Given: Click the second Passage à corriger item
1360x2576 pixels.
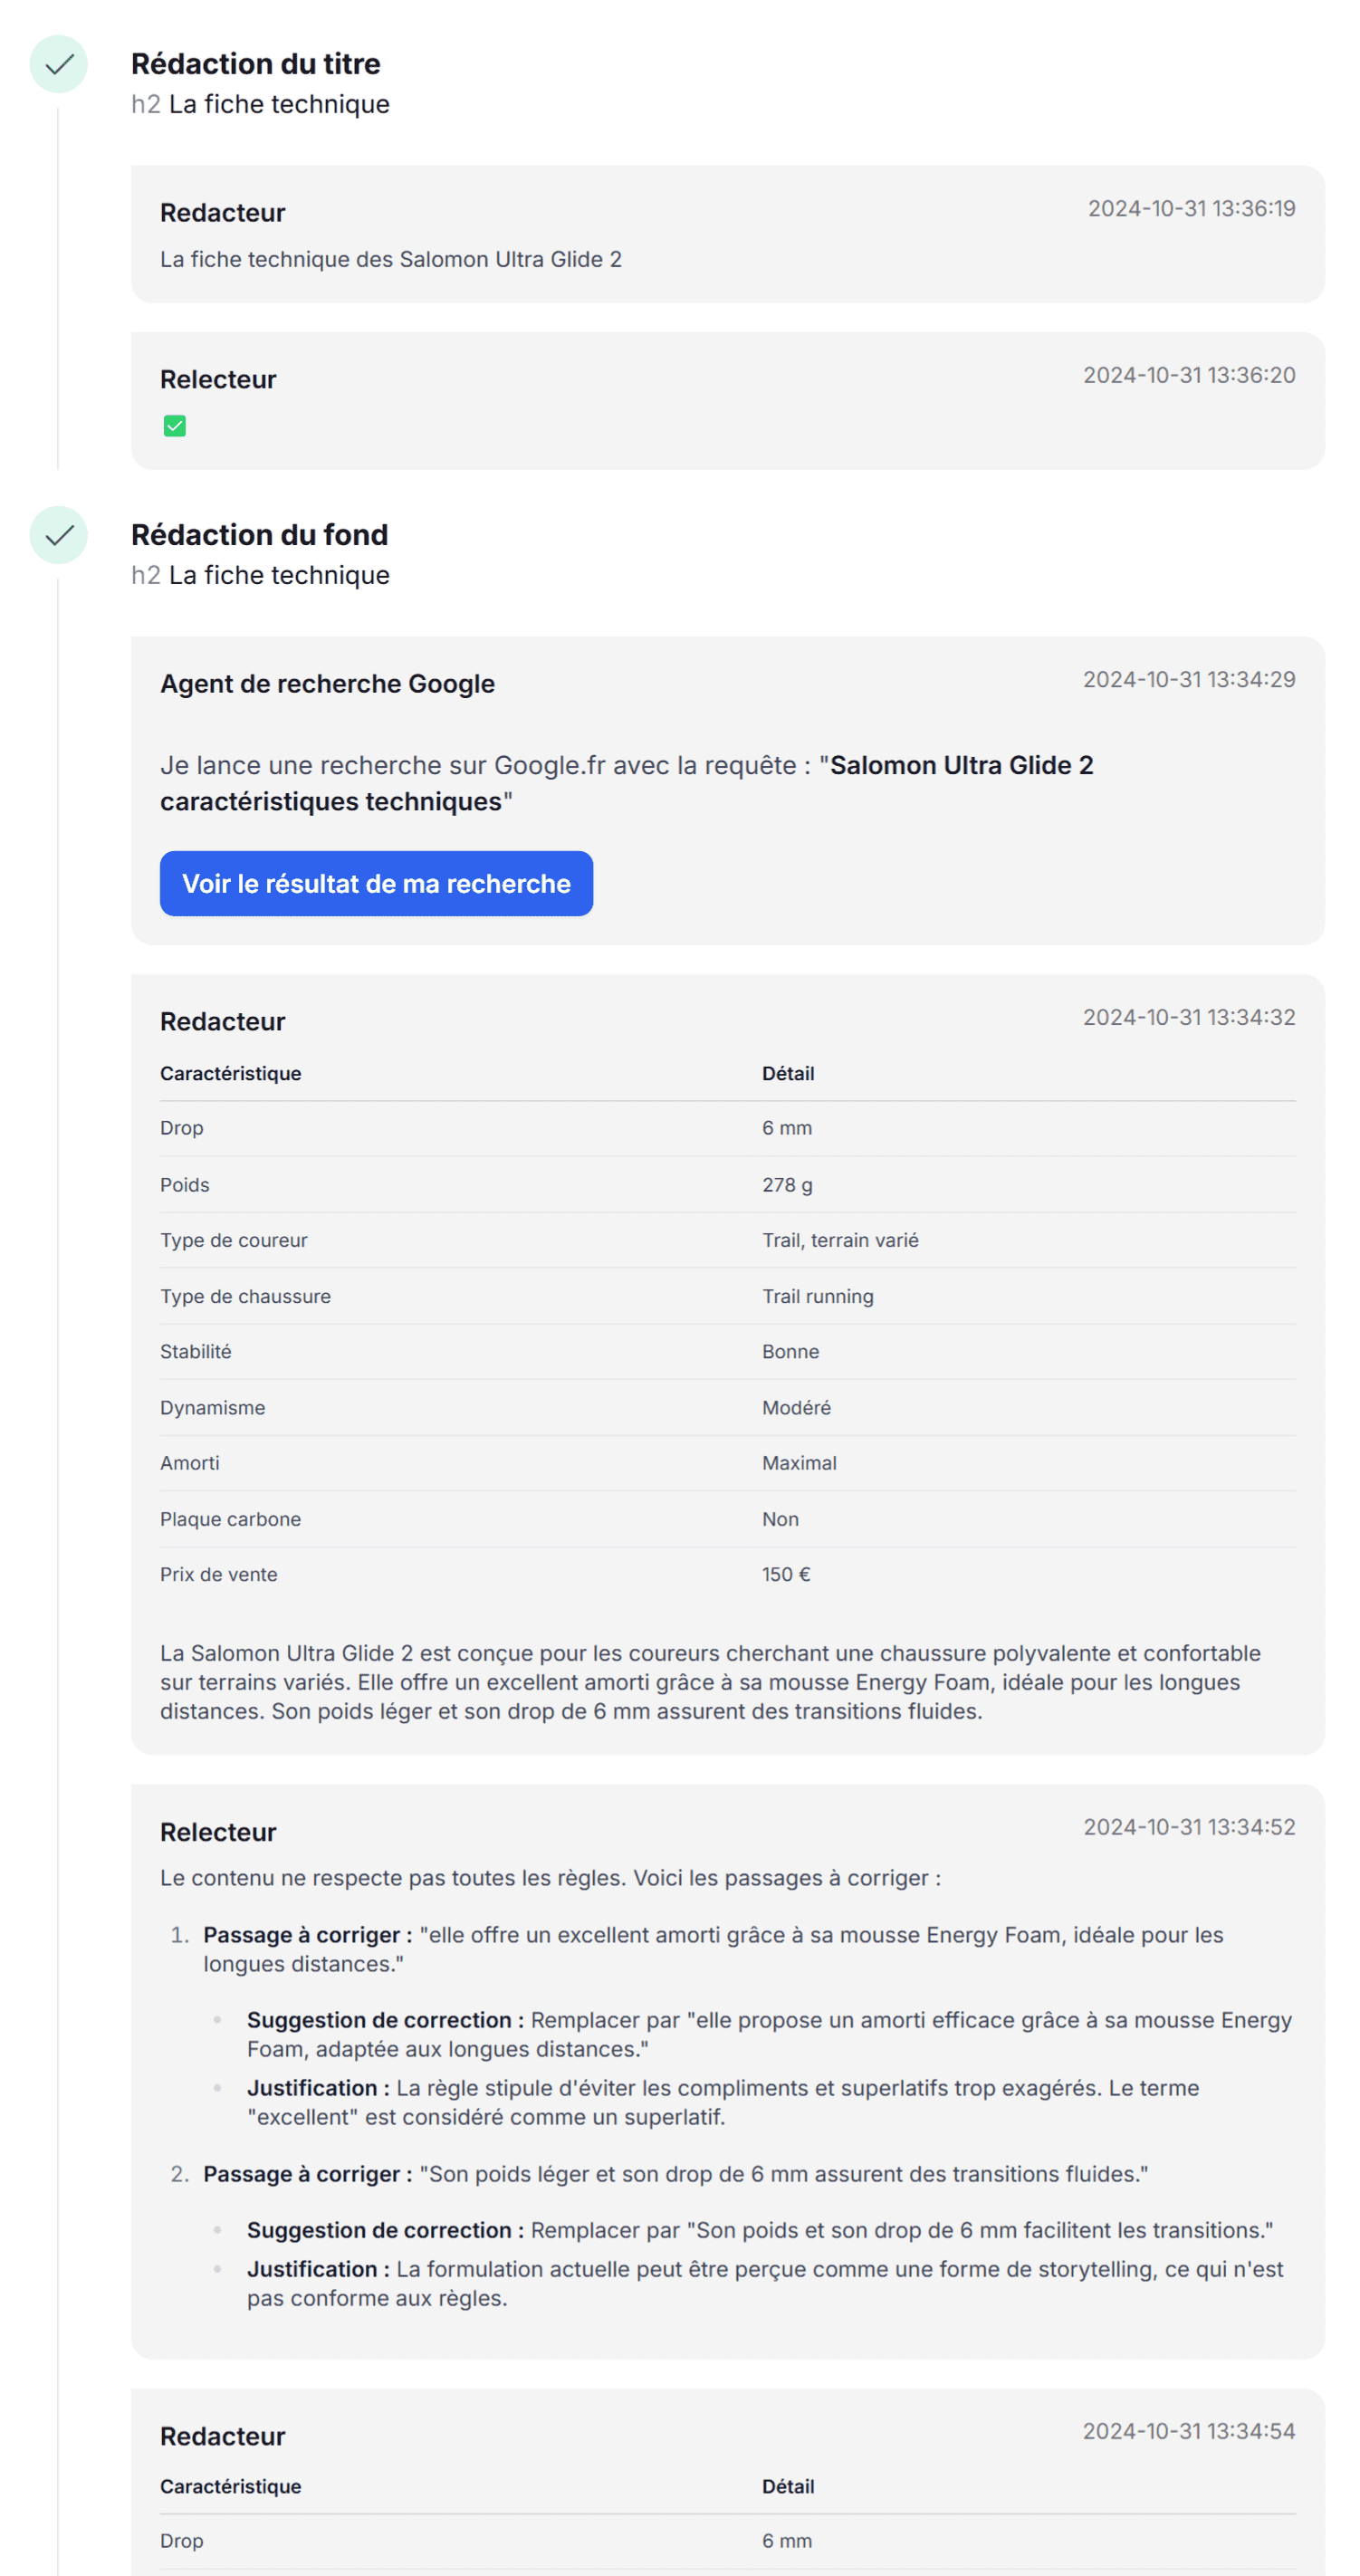Looking at the screenshot, I should (x=675, y=2175).
